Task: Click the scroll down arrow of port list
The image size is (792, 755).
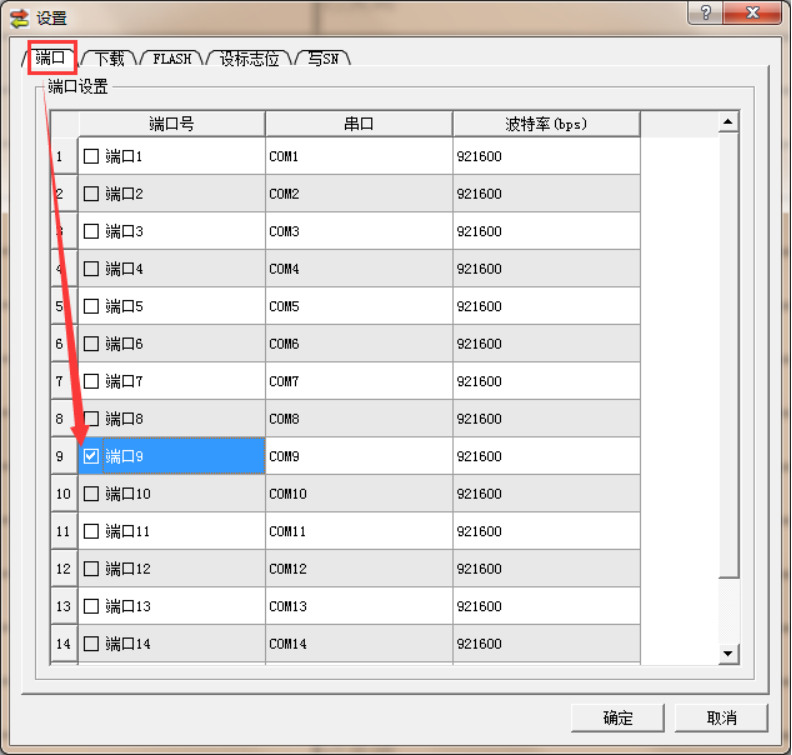Action: point(729,653)
